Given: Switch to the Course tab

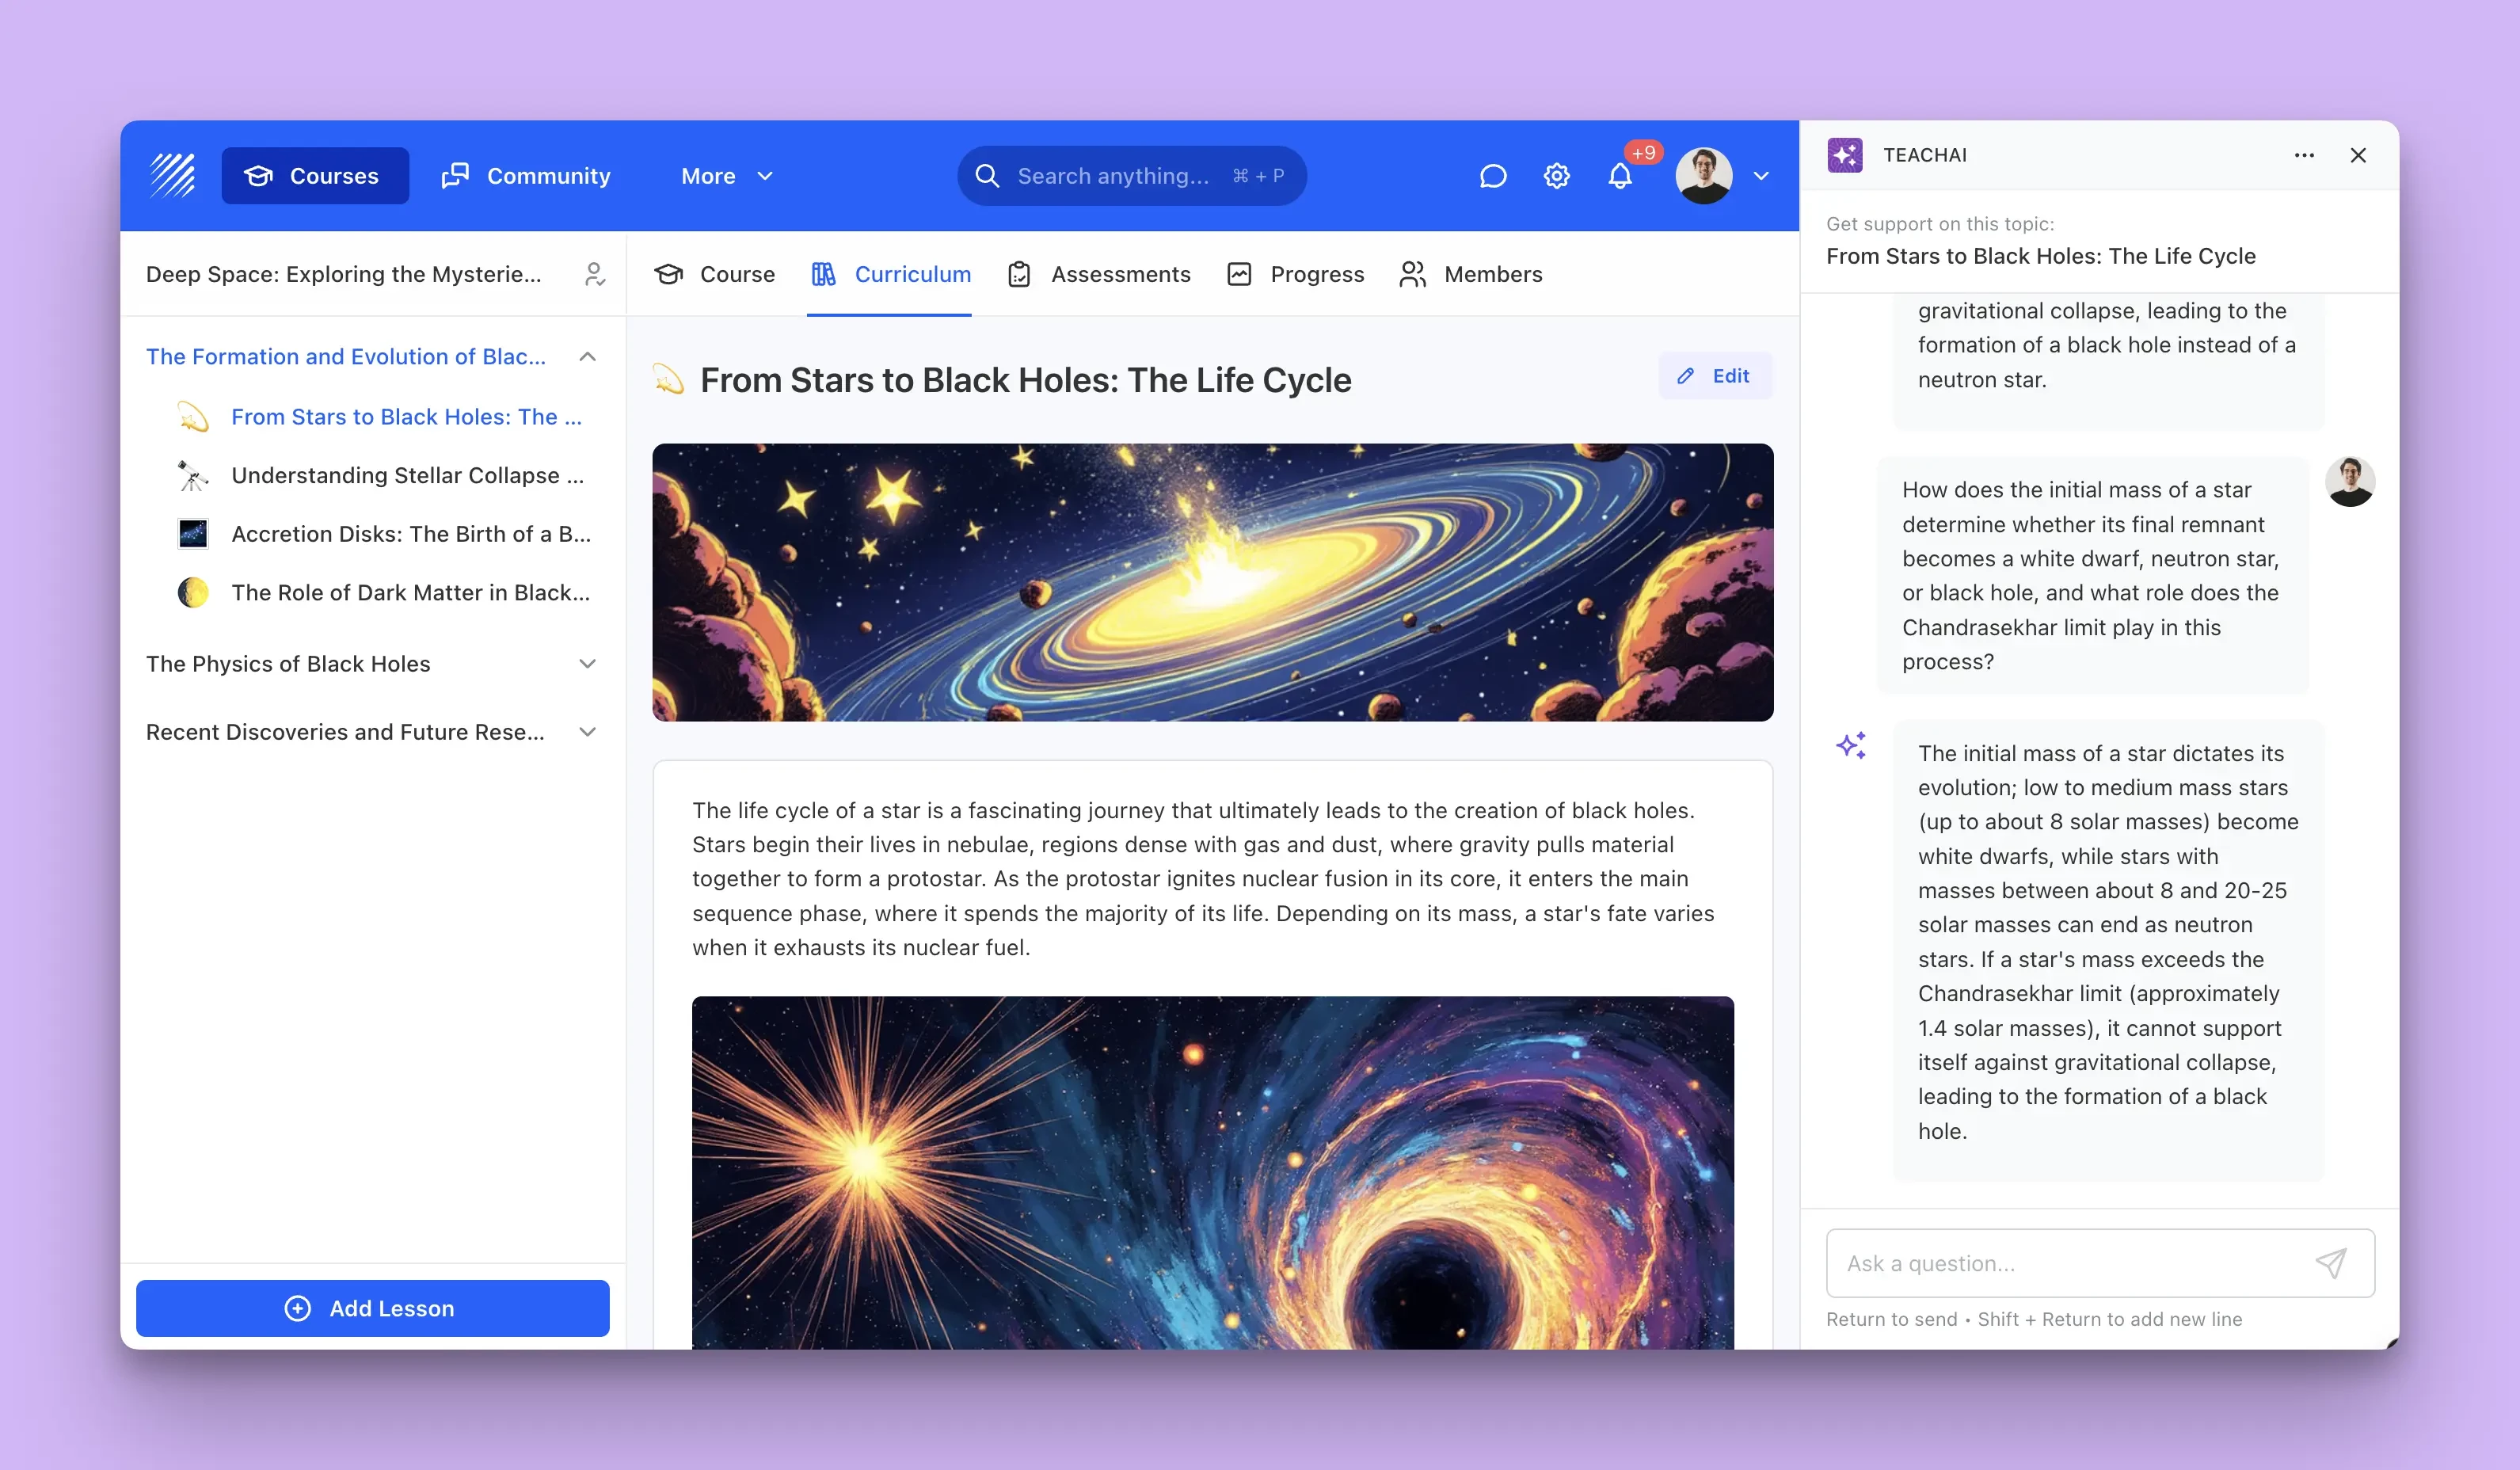Looking at the screenshot, I should pyautogui.click(x=714, y=274).
